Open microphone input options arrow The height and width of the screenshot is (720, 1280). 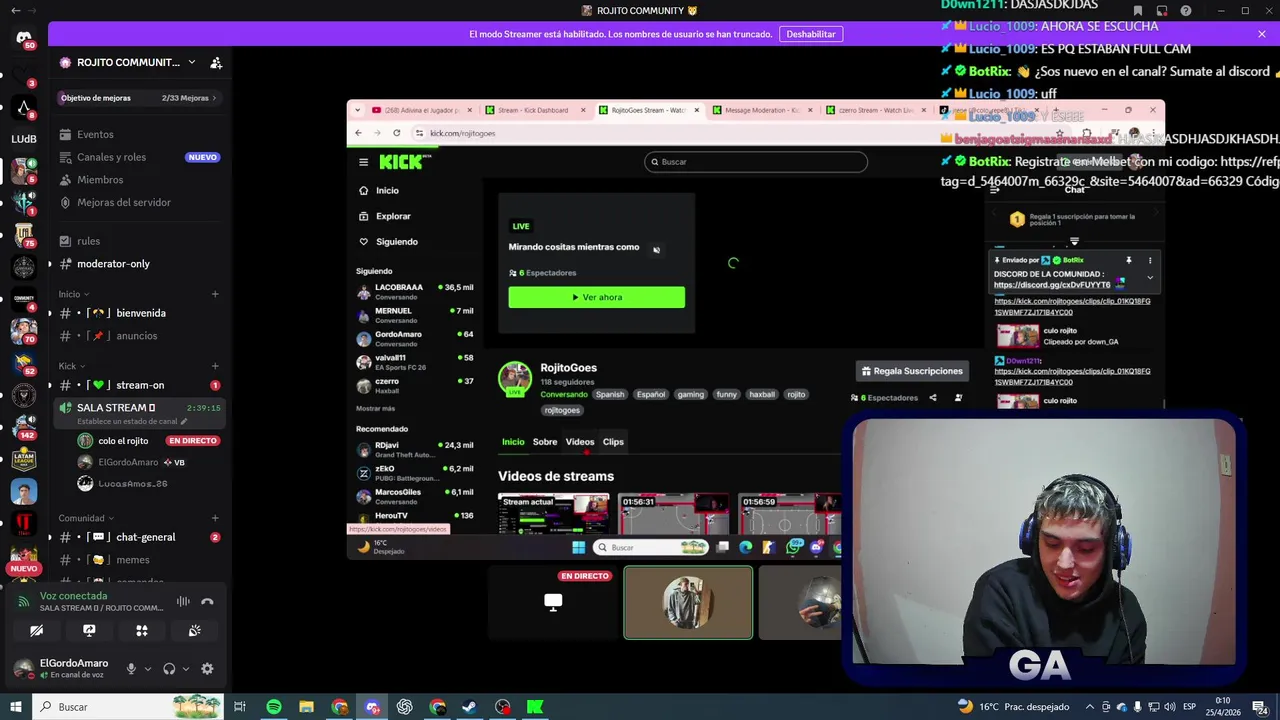pos(148,669)
